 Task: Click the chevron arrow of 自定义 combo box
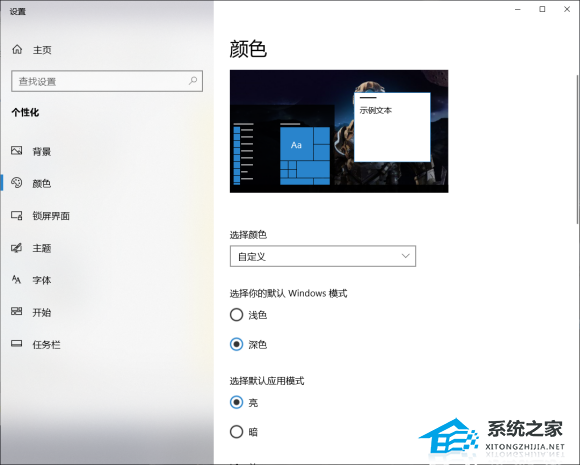point(405,256)
